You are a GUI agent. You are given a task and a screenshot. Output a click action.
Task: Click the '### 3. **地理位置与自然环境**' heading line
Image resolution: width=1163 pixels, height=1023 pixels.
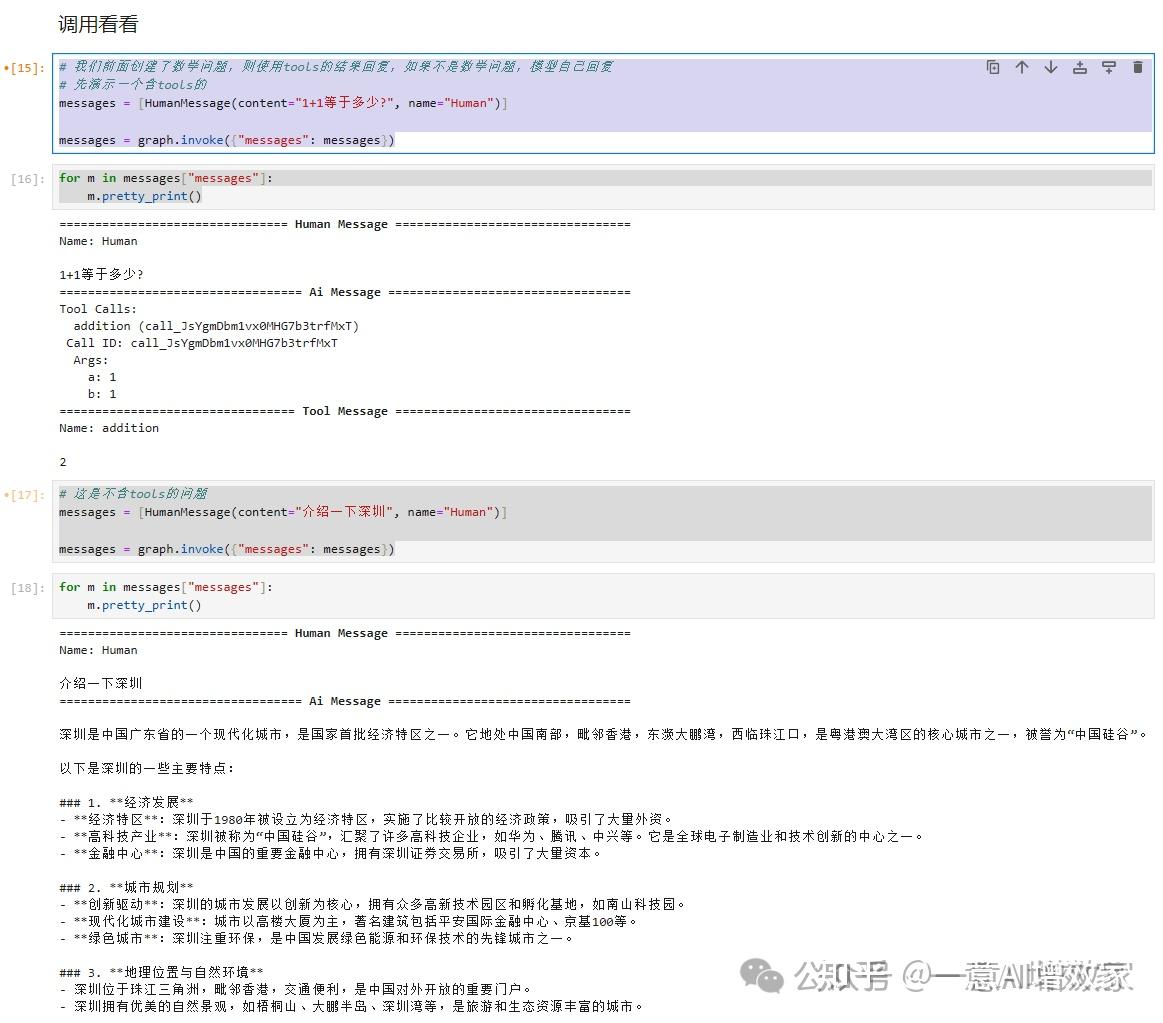point(161,973)
